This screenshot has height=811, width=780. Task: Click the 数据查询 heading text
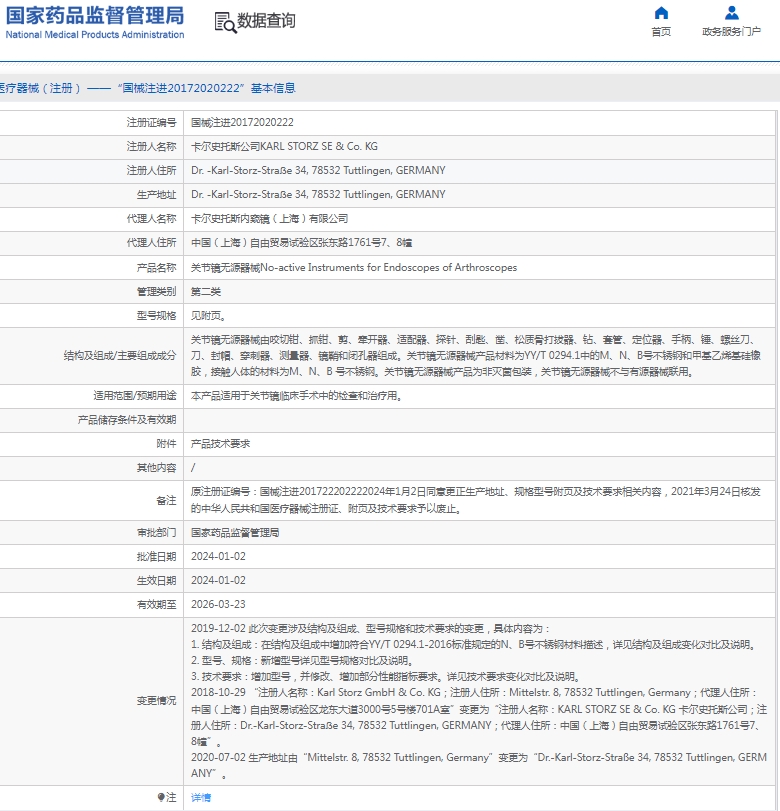[266, 21]
